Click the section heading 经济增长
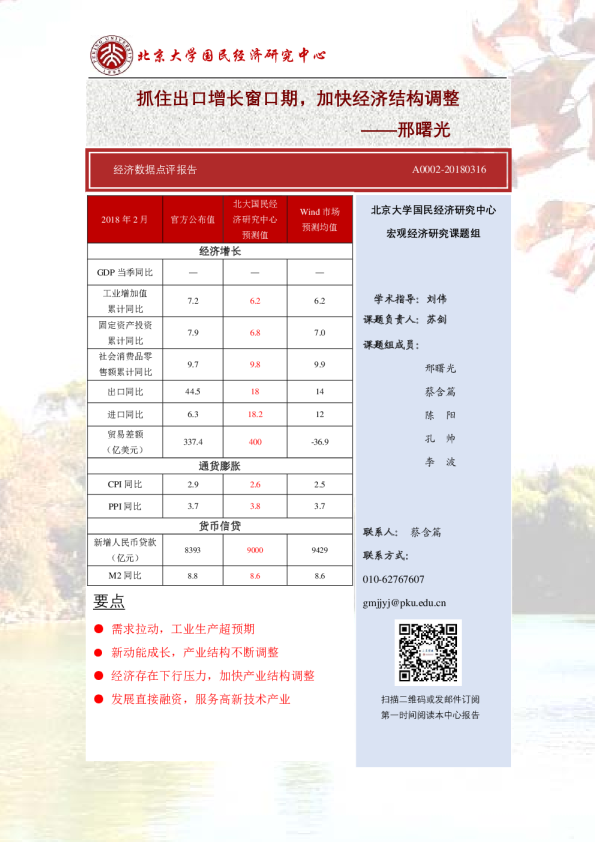595x842 pixels. [220, 251]
